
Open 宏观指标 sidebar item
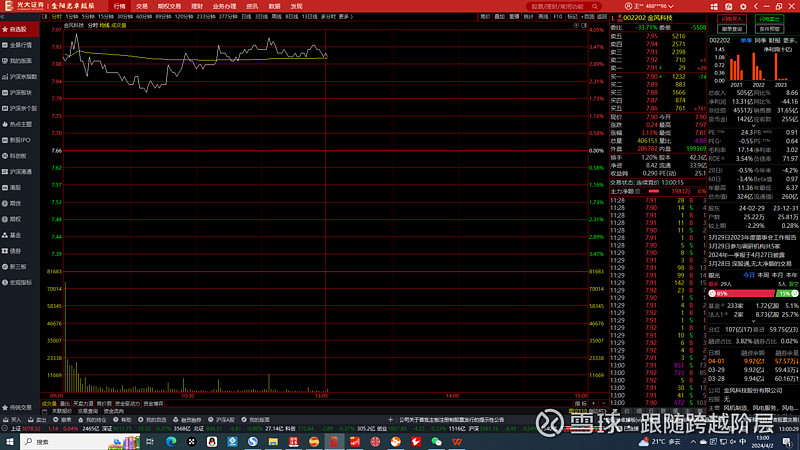click(x=17, y=283)
